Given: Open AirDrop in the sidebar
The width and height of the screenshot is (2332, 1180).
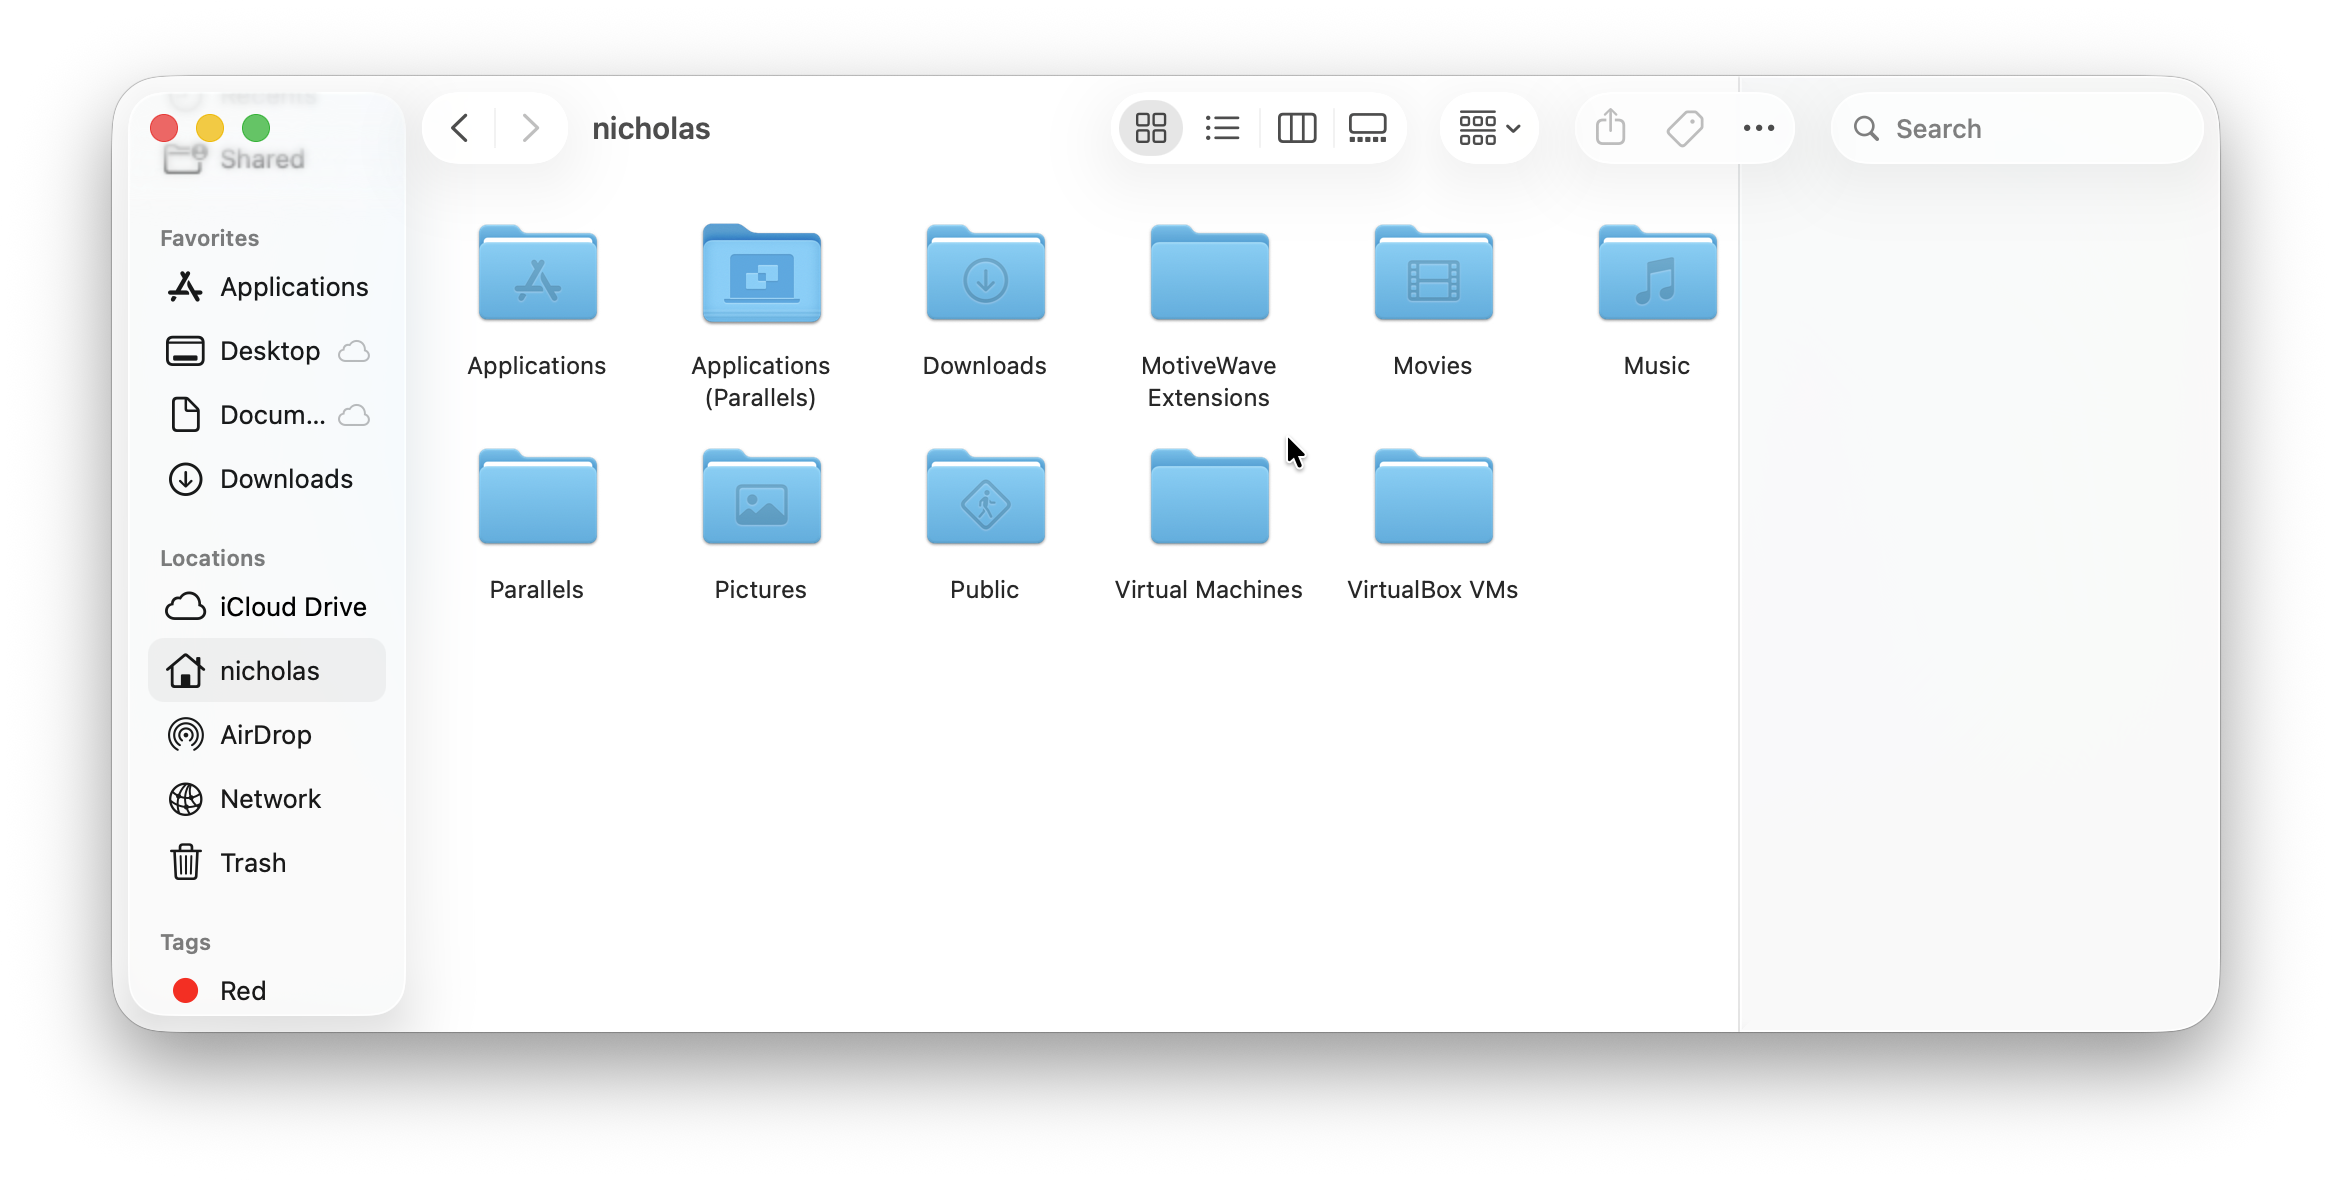Looking at the screenshot, I should tap(267, 735).
